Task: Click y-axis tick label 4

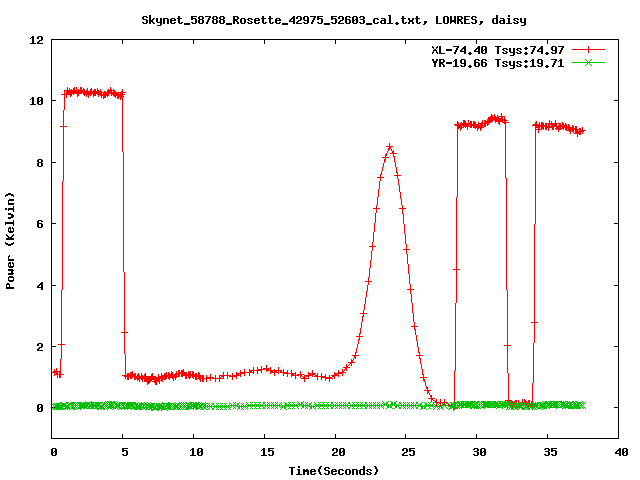Action: pos(40,286)
